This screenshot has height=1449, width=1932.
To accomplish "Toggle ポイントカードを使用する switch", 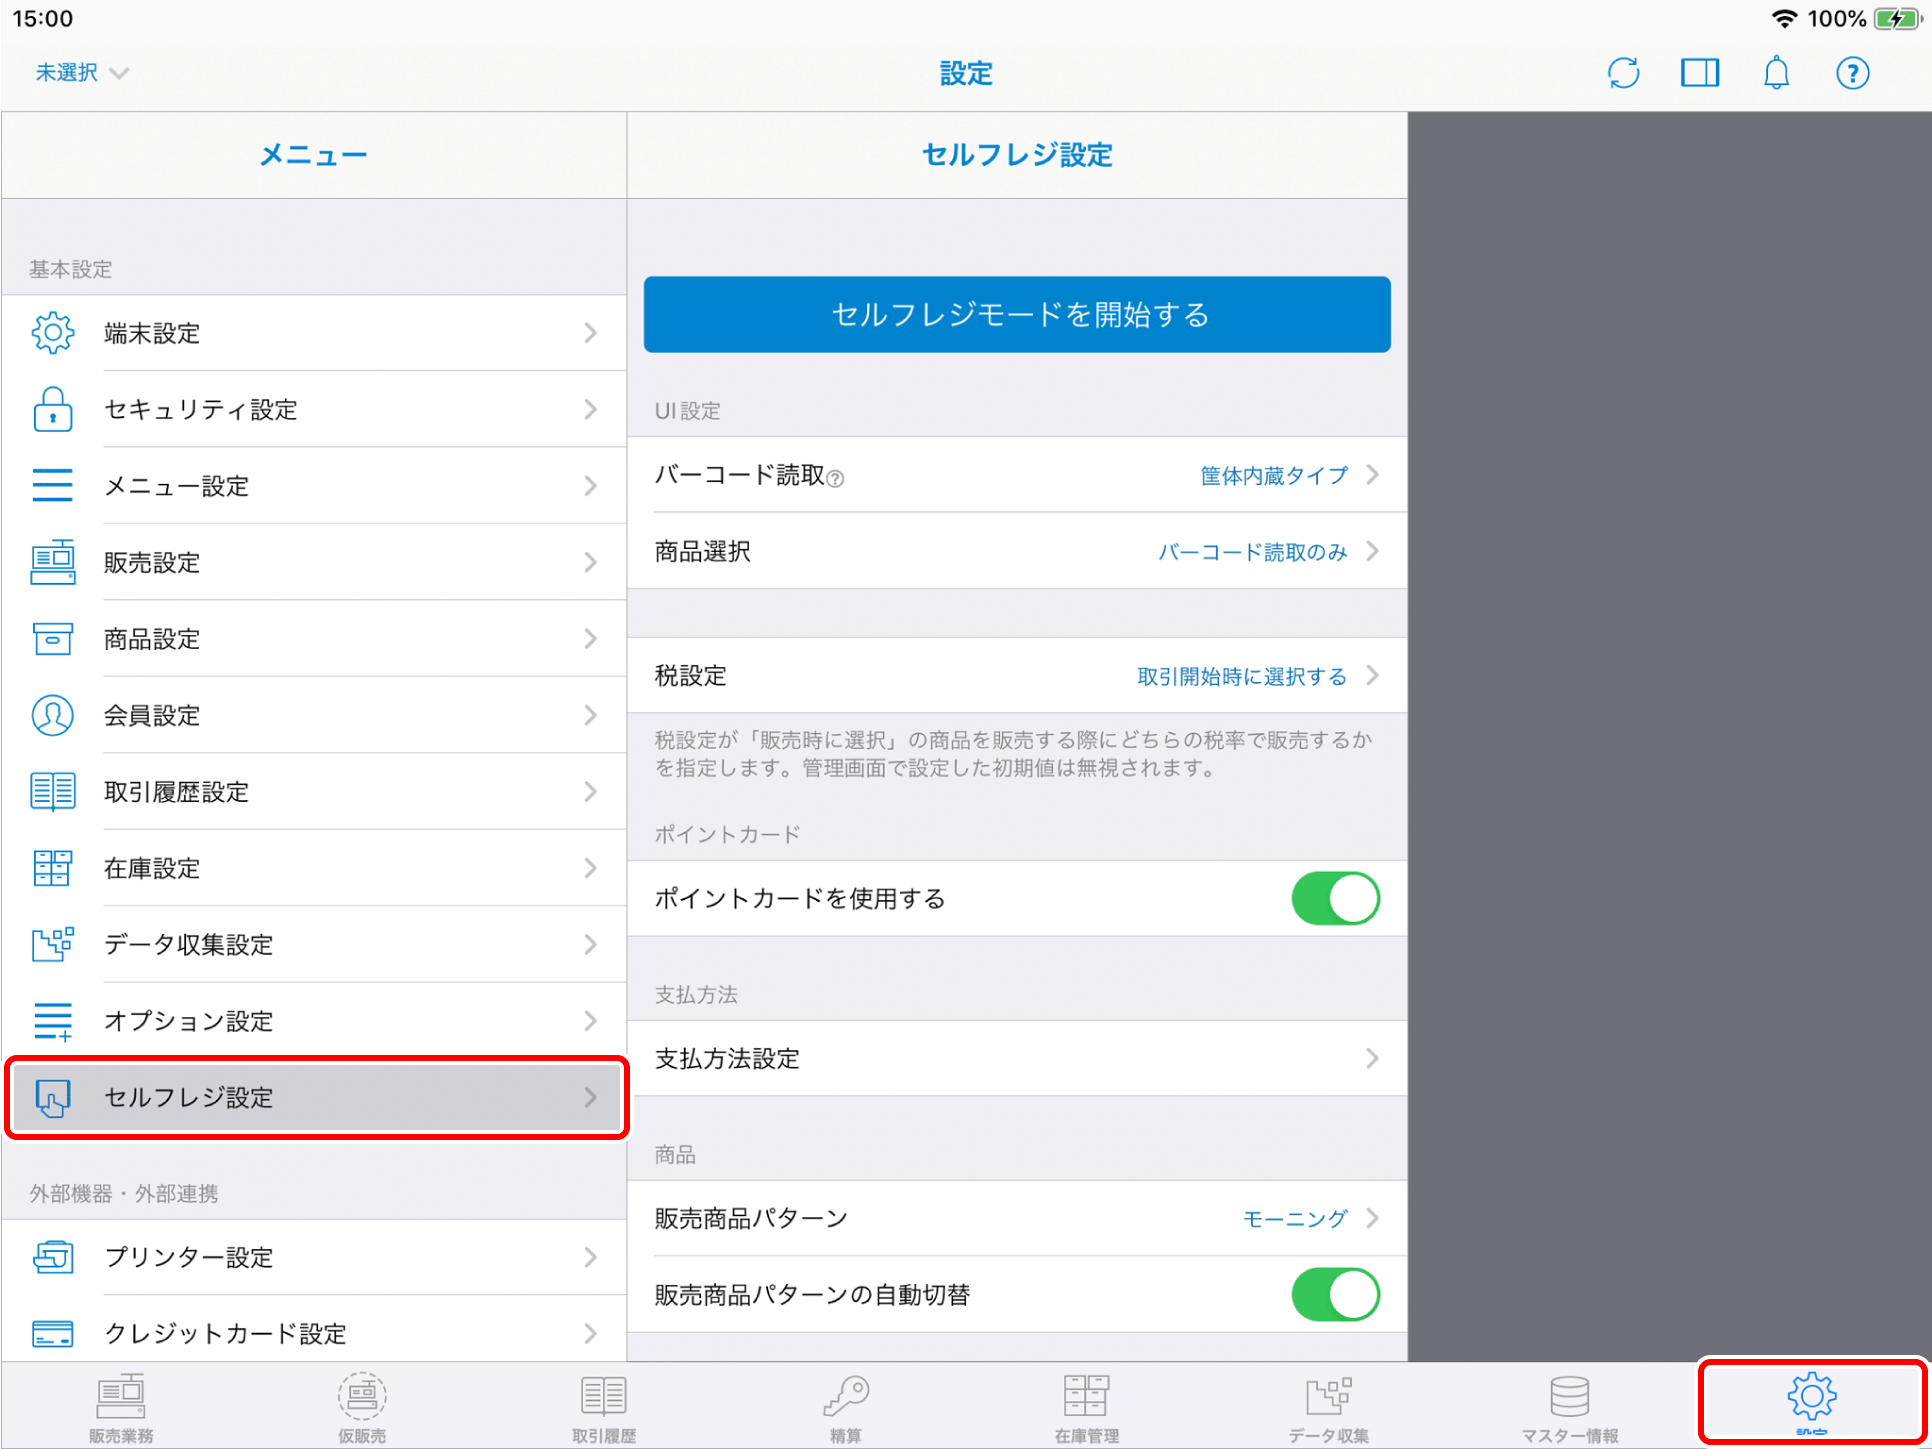I will point(1335,898).
